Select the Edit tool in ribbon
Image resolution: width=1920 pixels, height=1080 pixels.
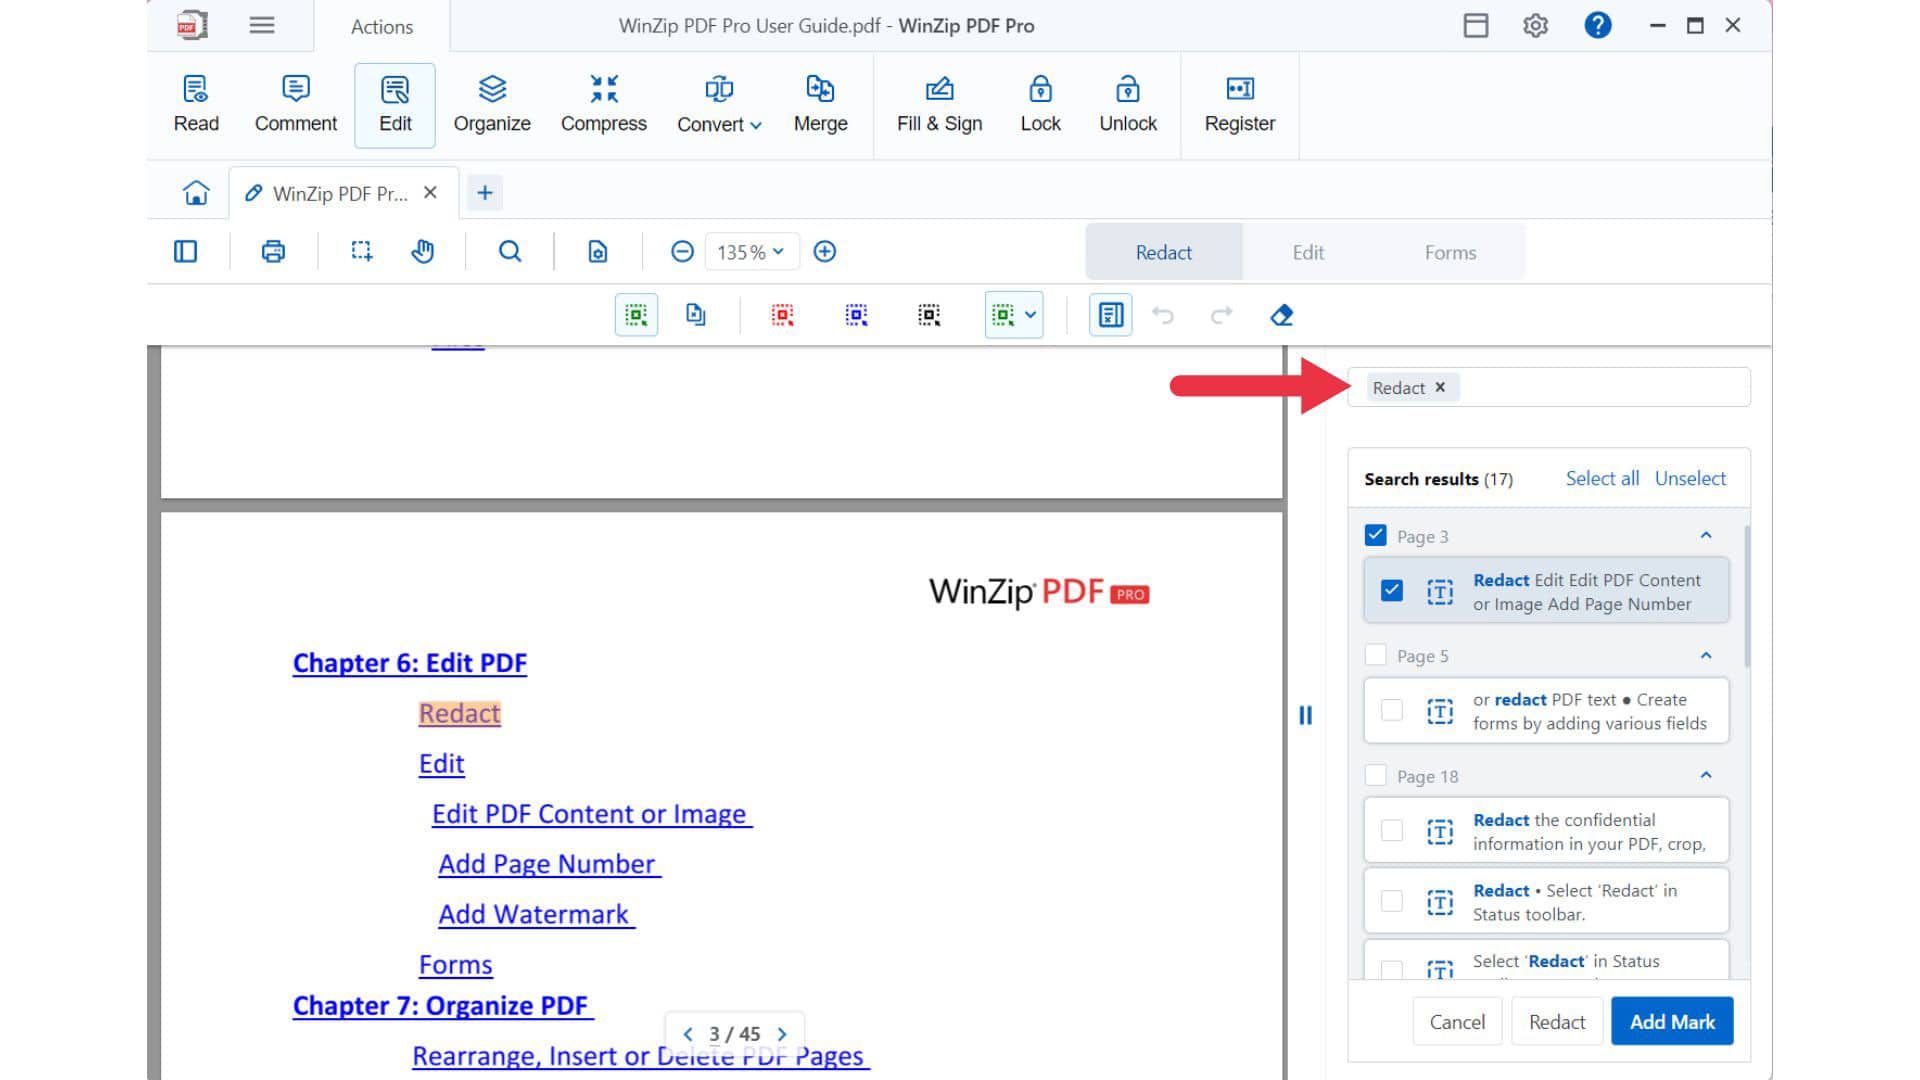tap(395, 104)
